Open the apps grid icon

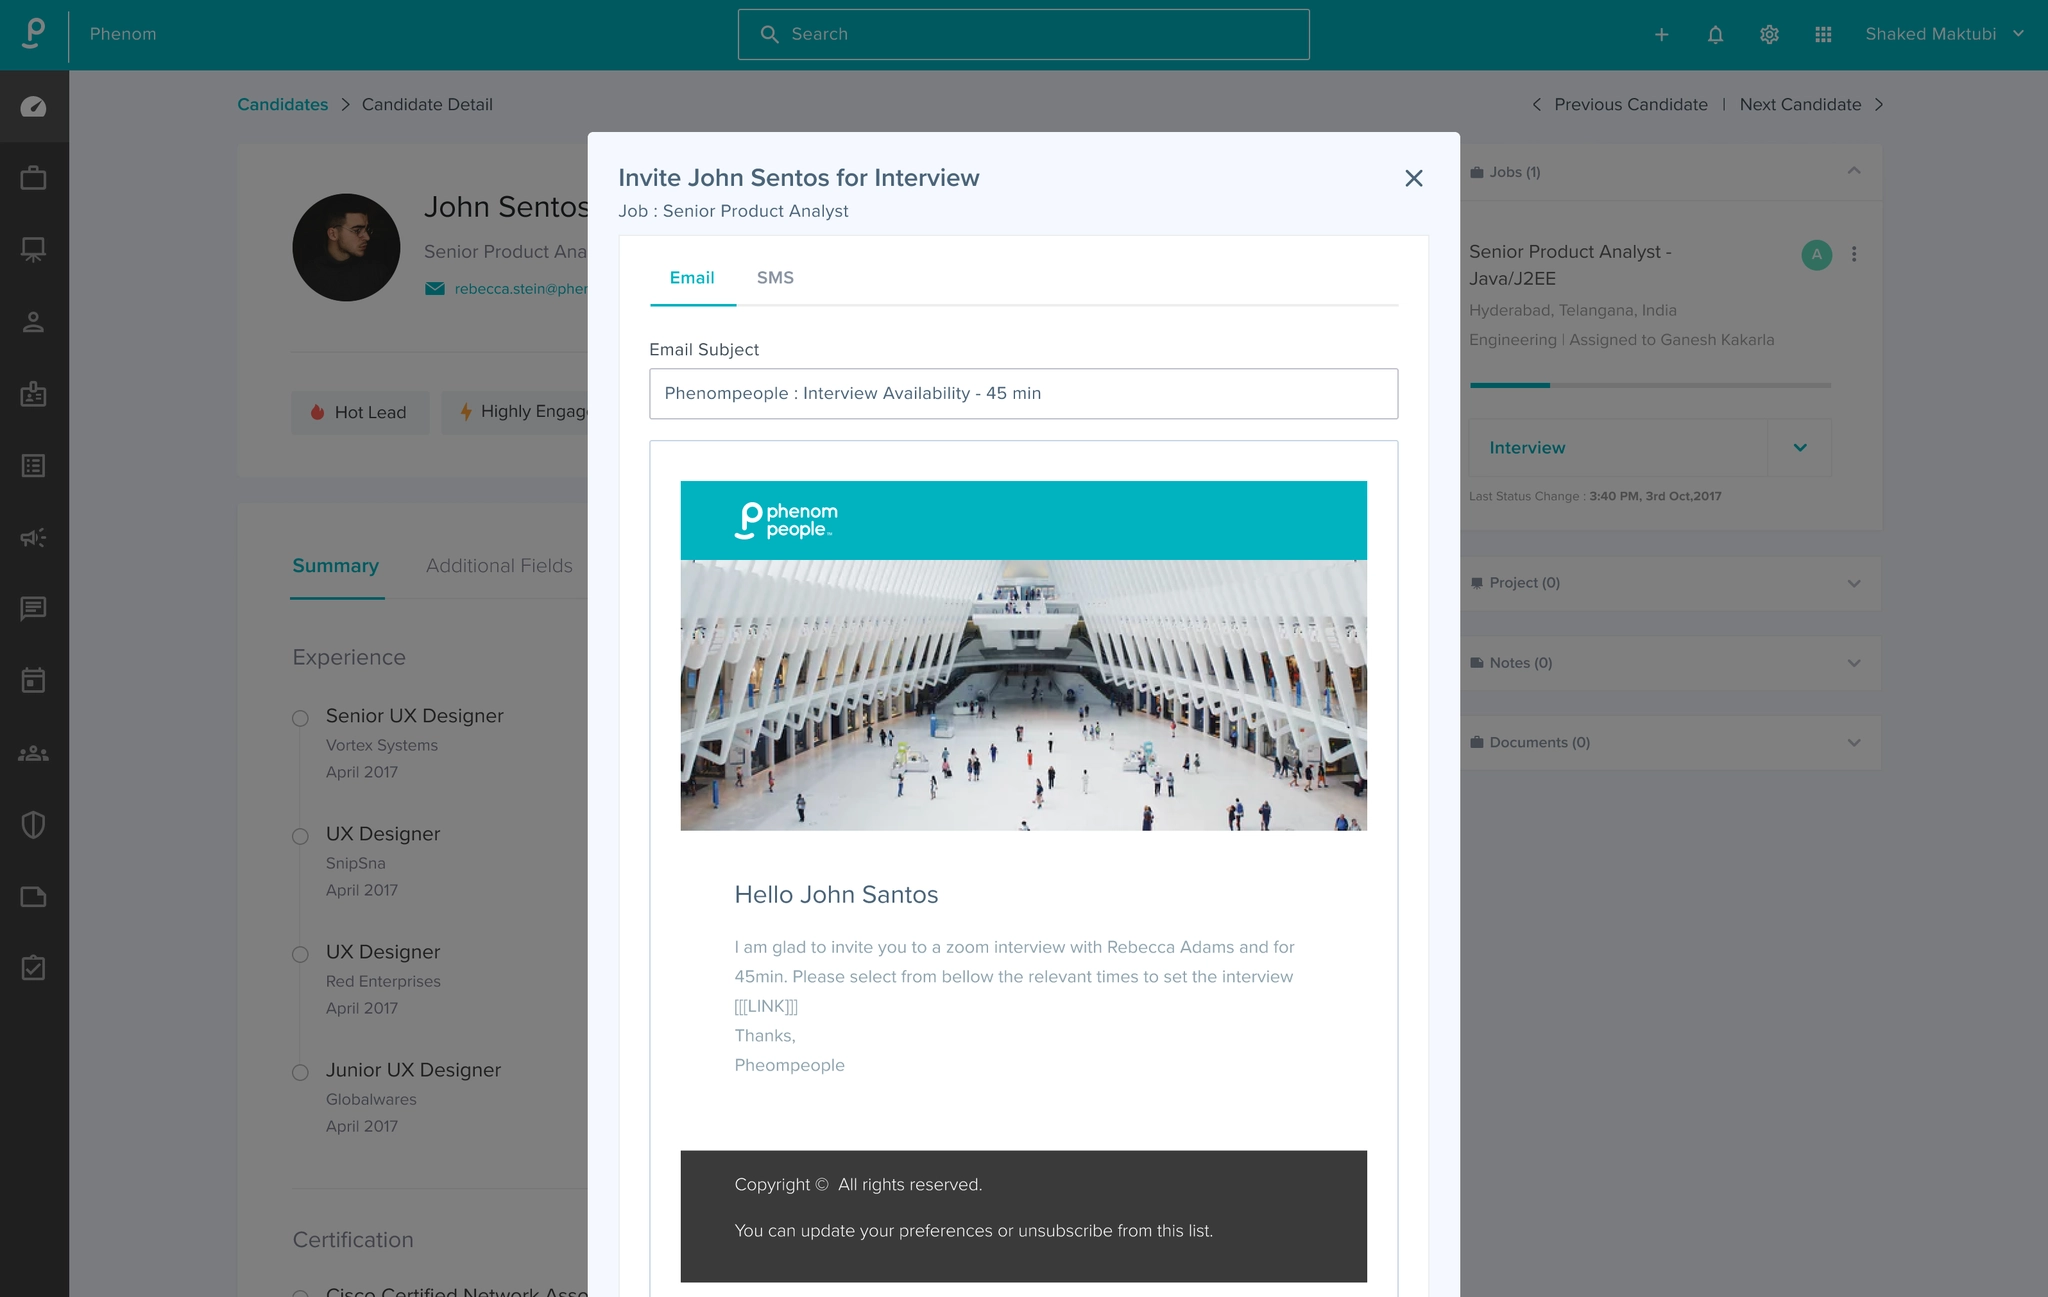point(1823,34)
